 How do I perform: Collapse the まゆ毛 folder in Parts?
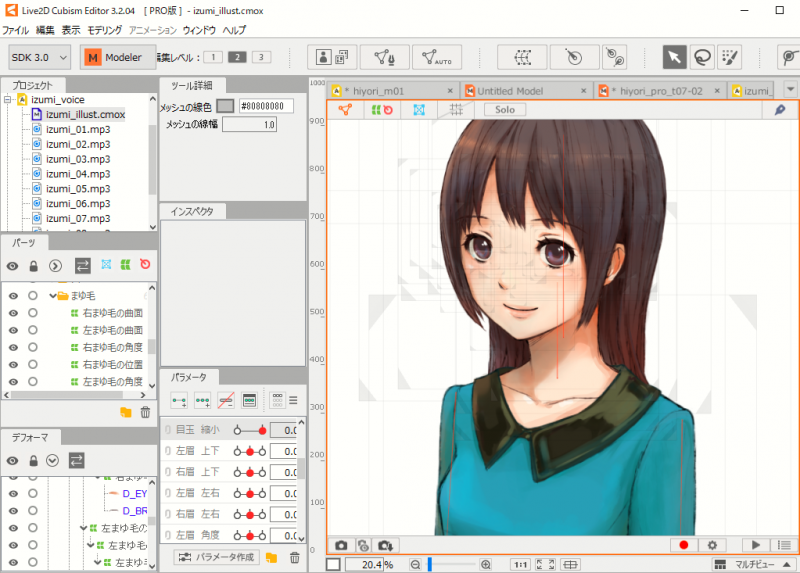52,296
